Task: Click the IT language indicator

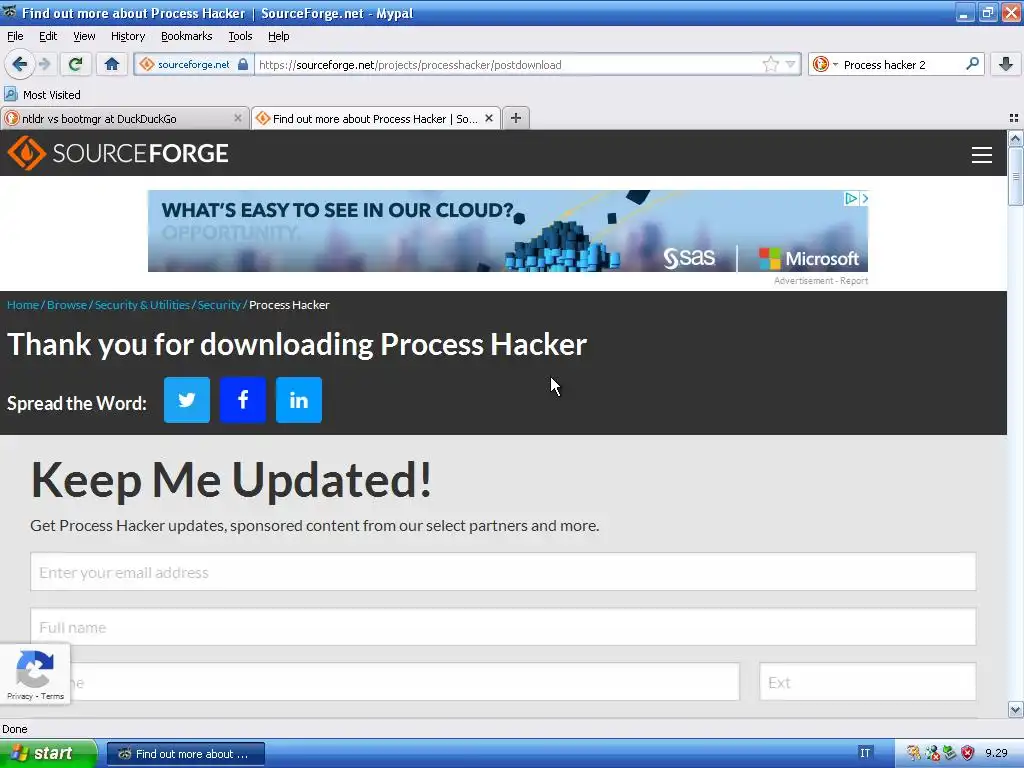Action: (x=865, y=753)
